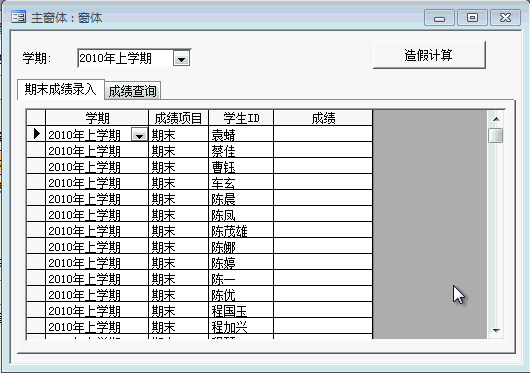Click student name 陈婷
The width and height of the screenshot is (530, 373).
coord(223,263)
